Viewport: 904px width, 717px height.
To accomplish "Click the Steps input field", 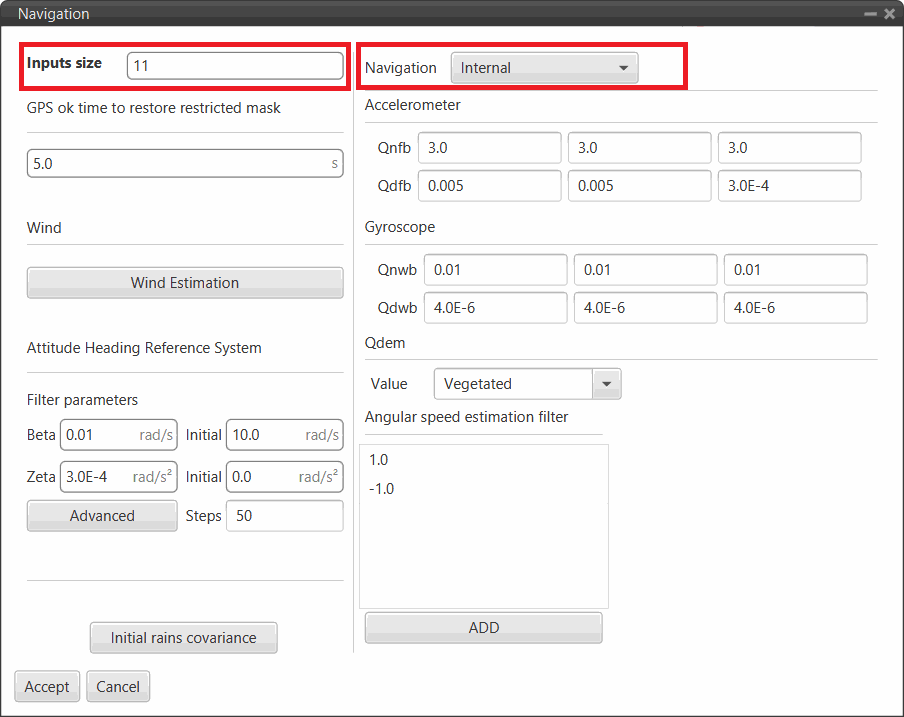I will tap(285, 516).
